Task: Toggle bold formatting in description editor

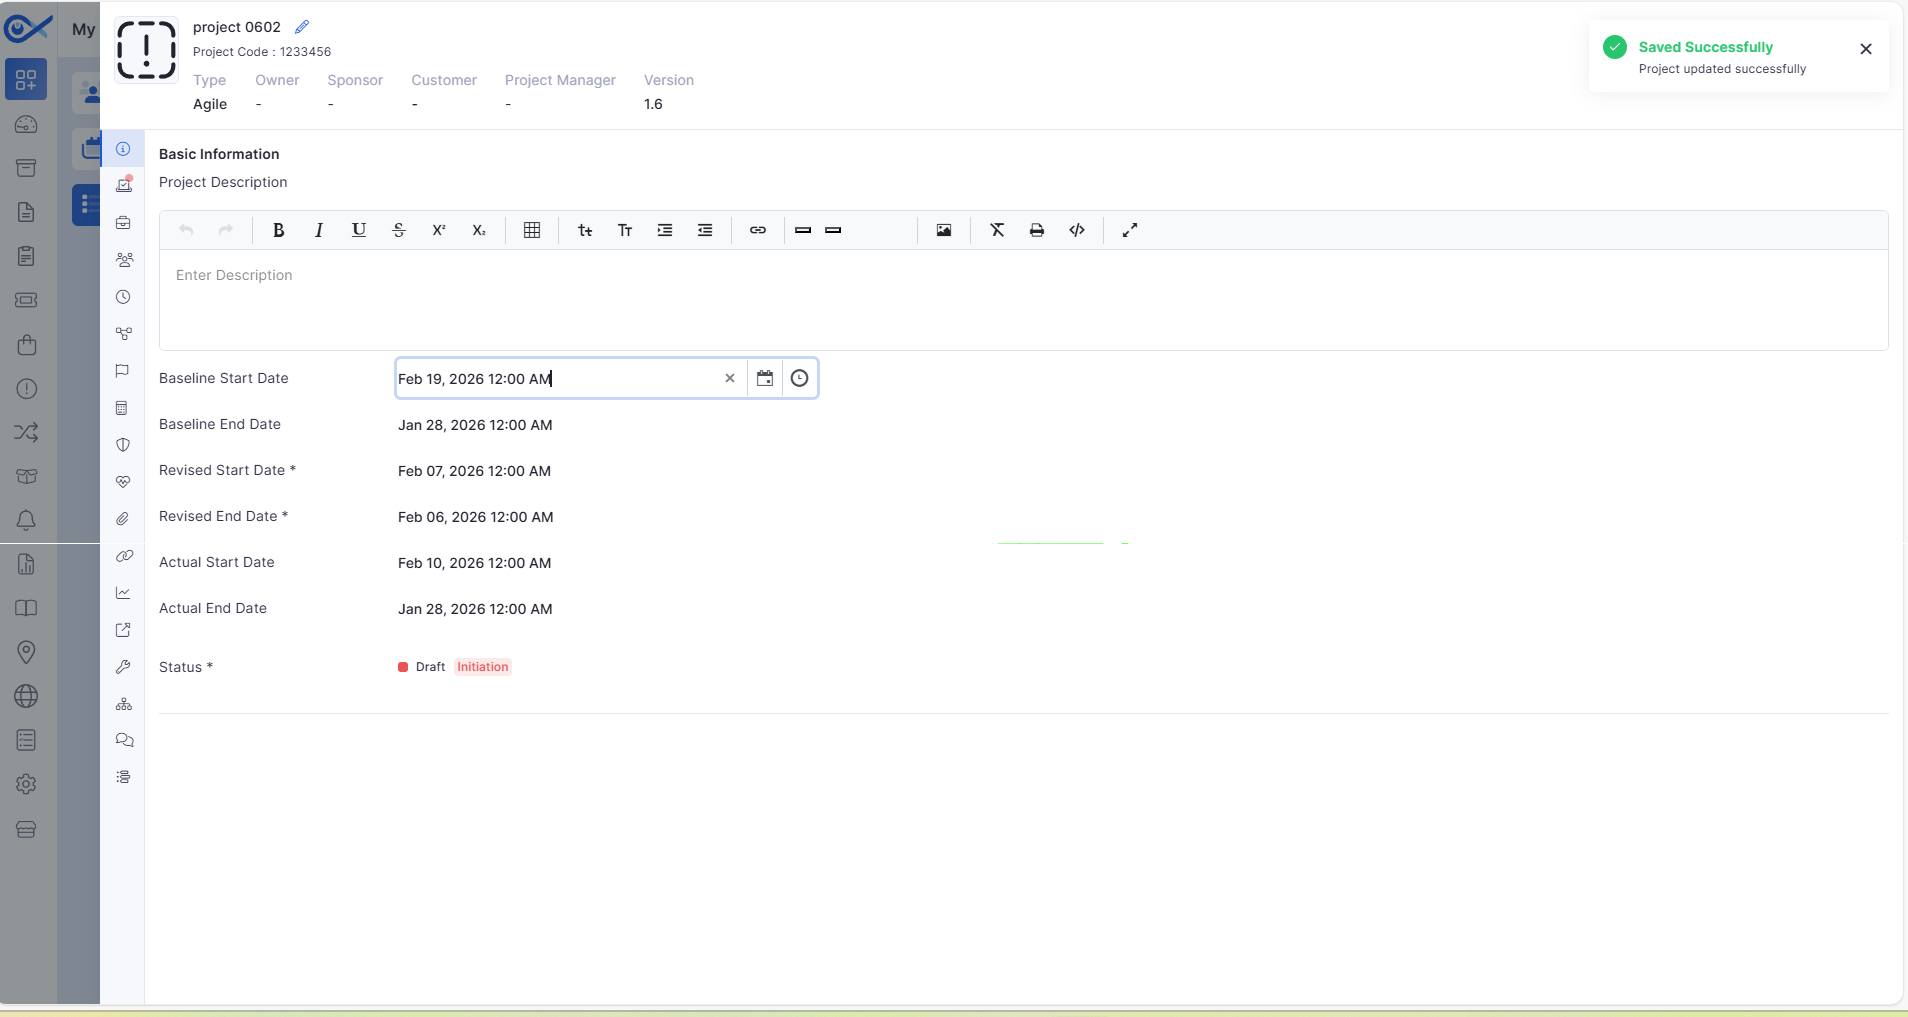Action: (279, 230)
